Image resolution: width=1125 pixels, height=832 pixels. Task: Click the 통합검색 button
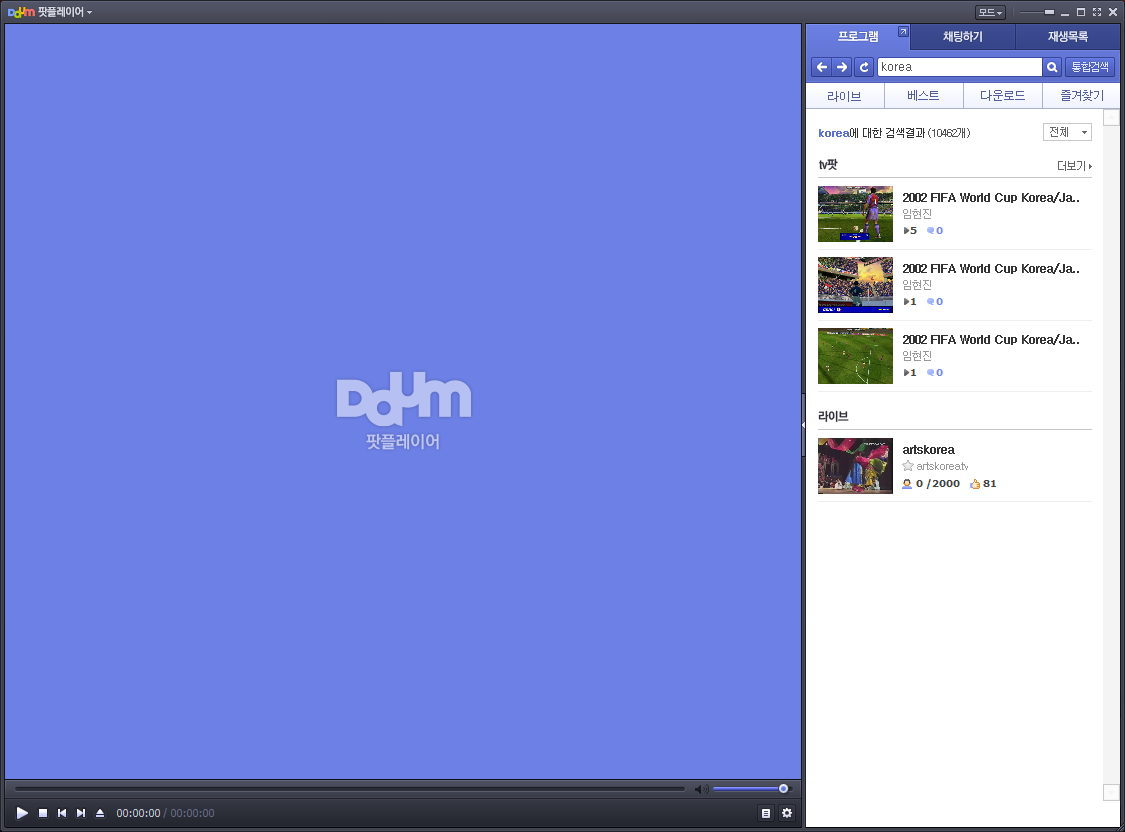pos(1090,67)
